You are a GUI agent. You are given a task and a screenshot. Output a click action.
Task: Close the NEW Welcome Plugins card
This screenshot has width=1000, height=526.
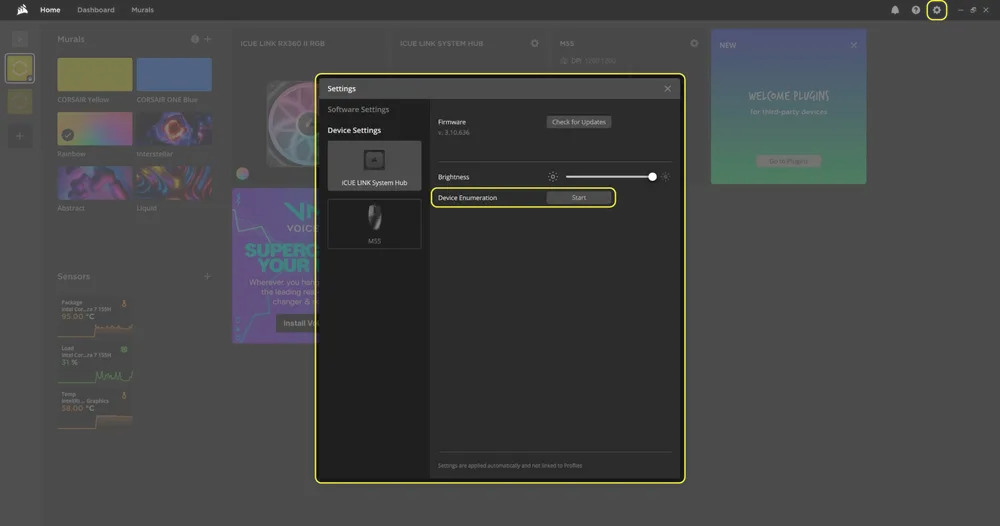coord(853,45)
